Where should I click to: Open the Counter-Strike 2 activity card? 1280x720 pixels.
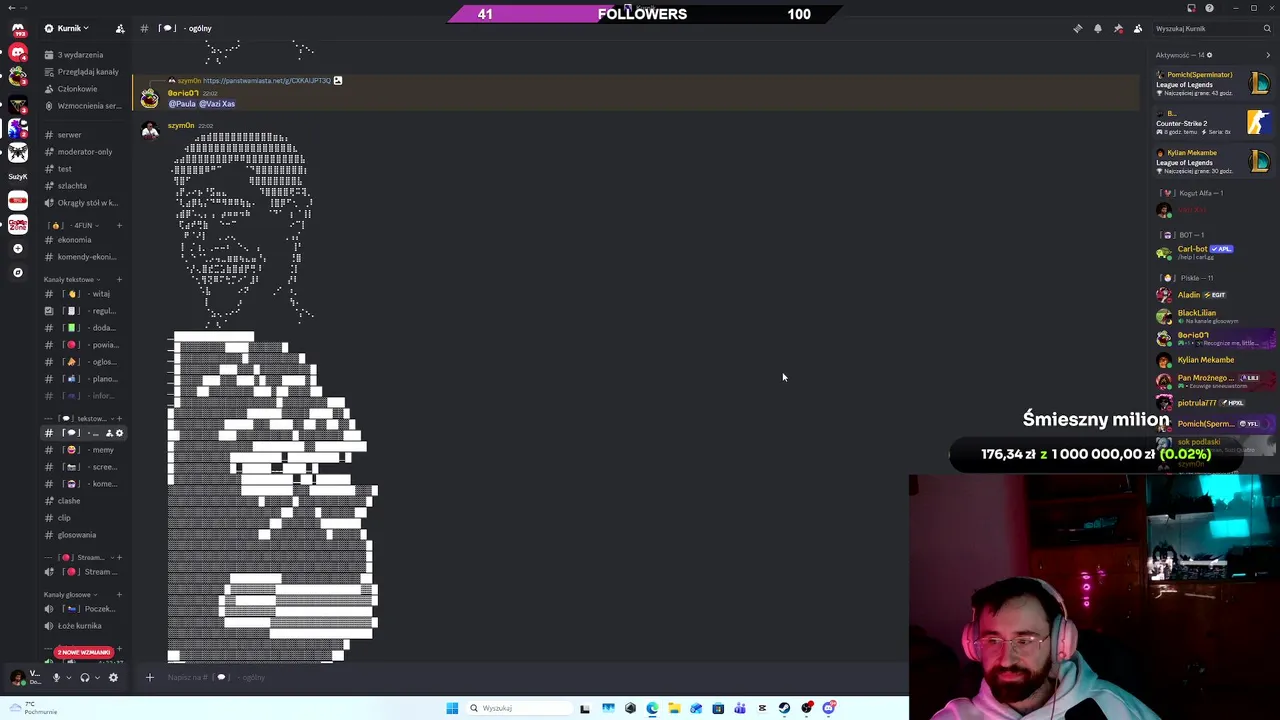(x=1213, y=123)
